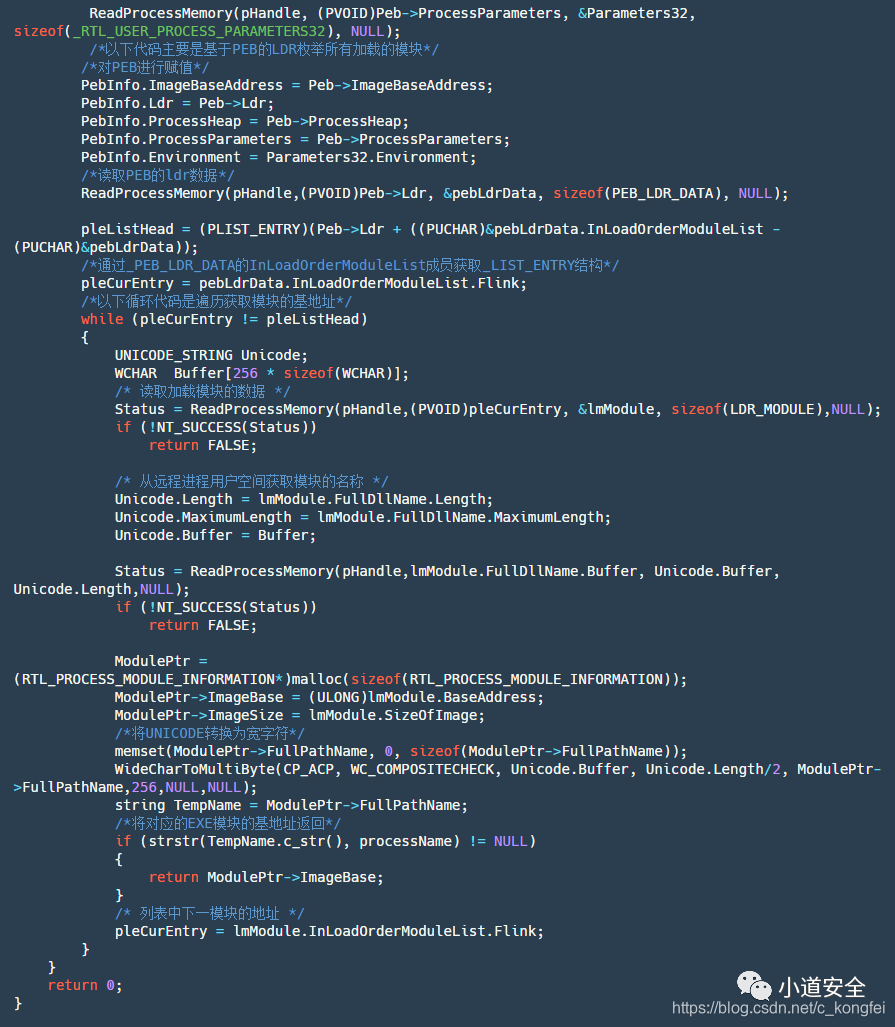
Task: Click Status line reading lmModule.FullDllName.Buffer
Action: tap(447, 572)
